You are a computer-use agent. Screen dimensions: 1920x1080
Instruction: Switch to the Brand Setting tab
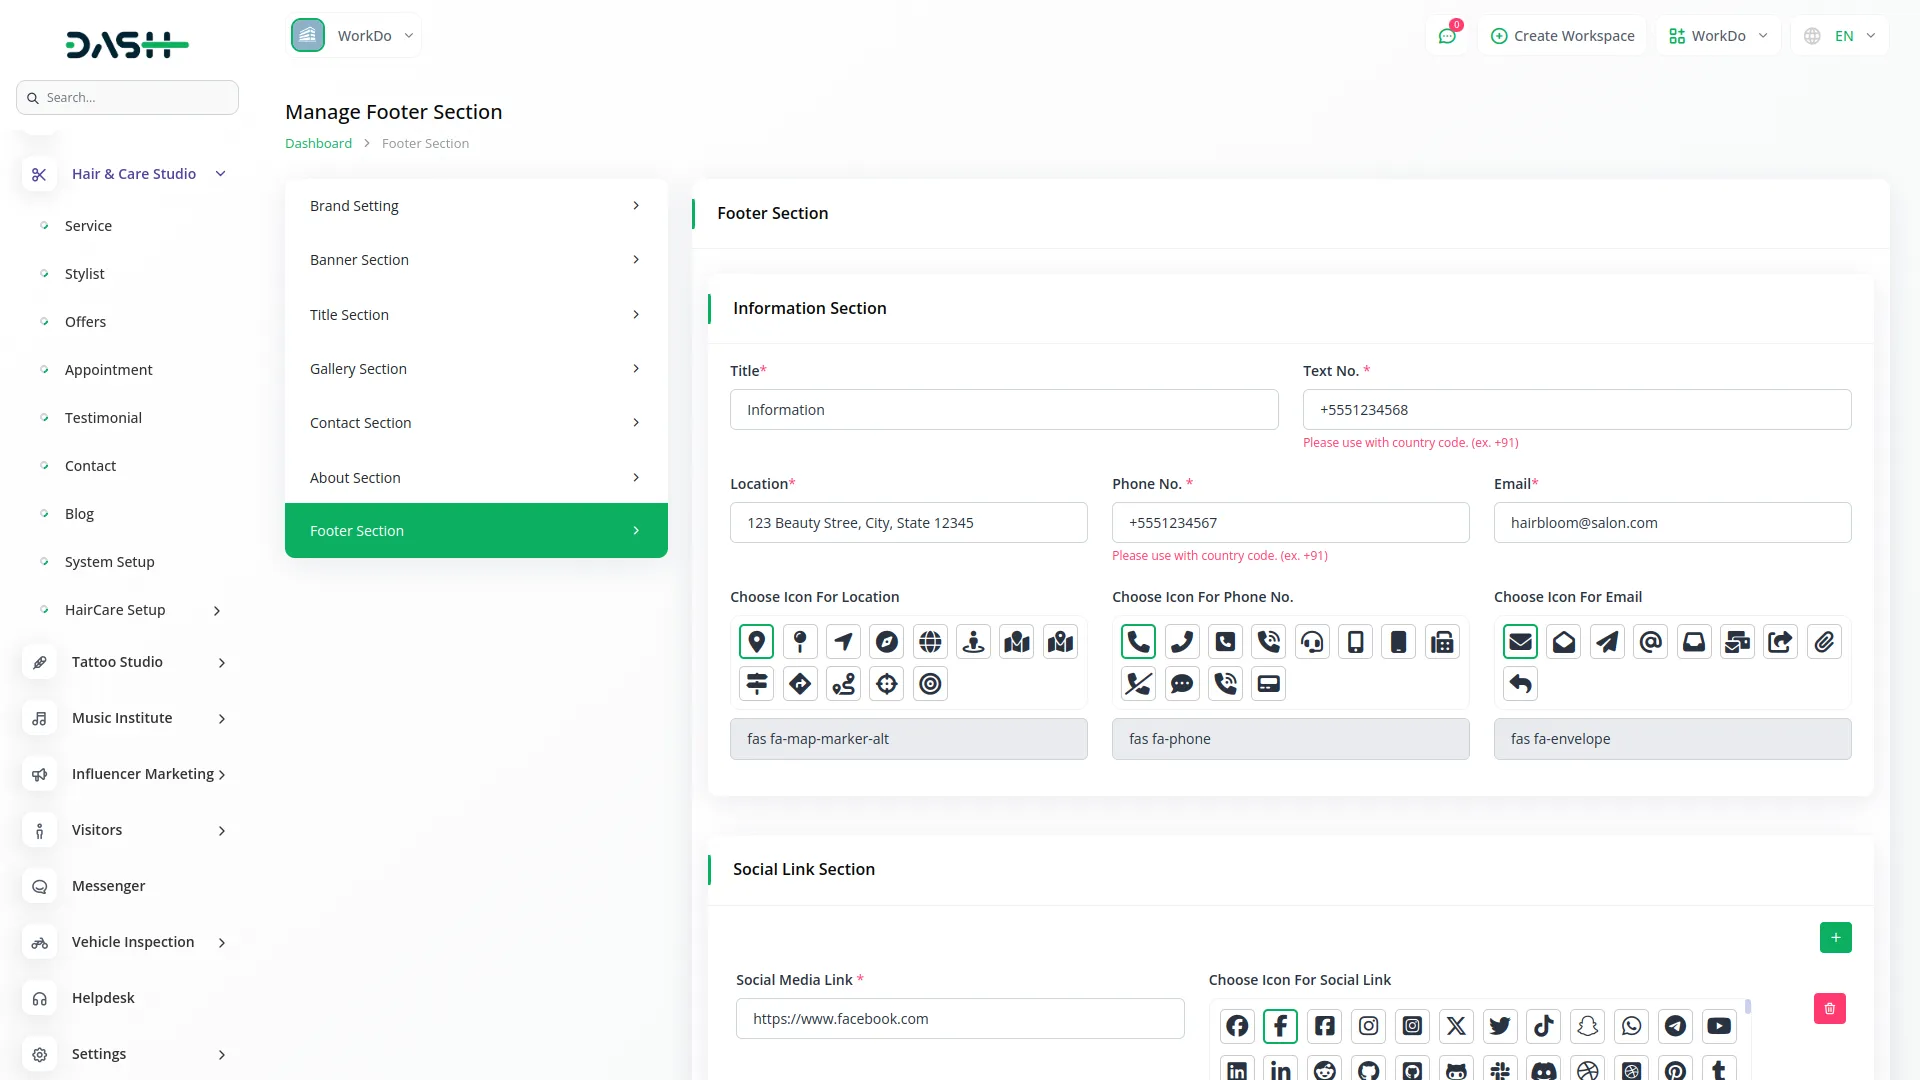click(x=476, y=206)
